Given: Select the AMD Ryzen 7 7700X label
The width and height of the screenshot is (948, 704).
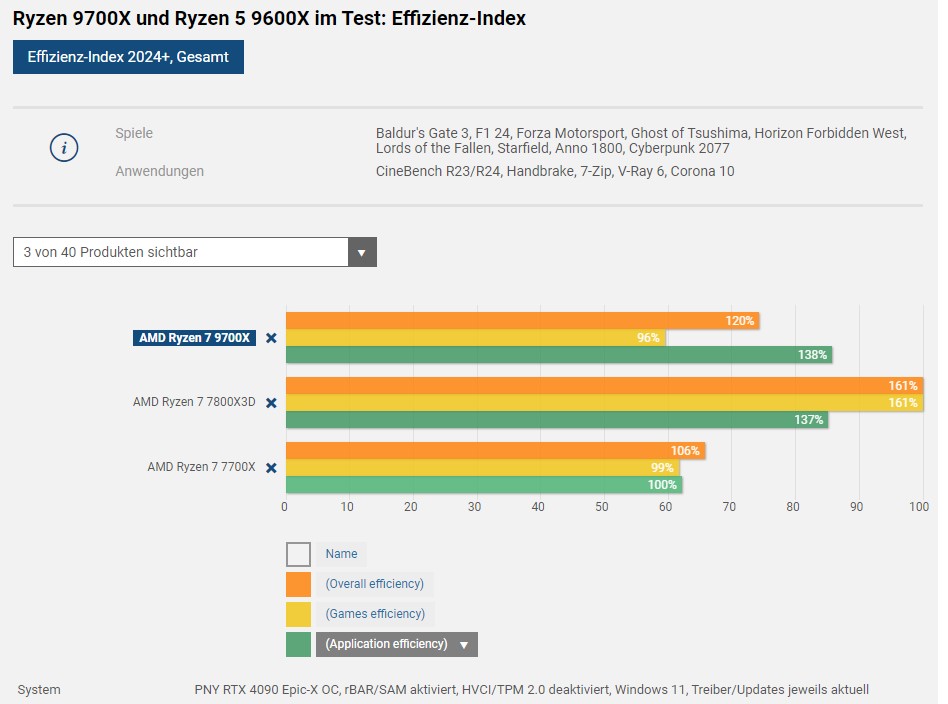Looking at the screenshot, I should [201, 467].
